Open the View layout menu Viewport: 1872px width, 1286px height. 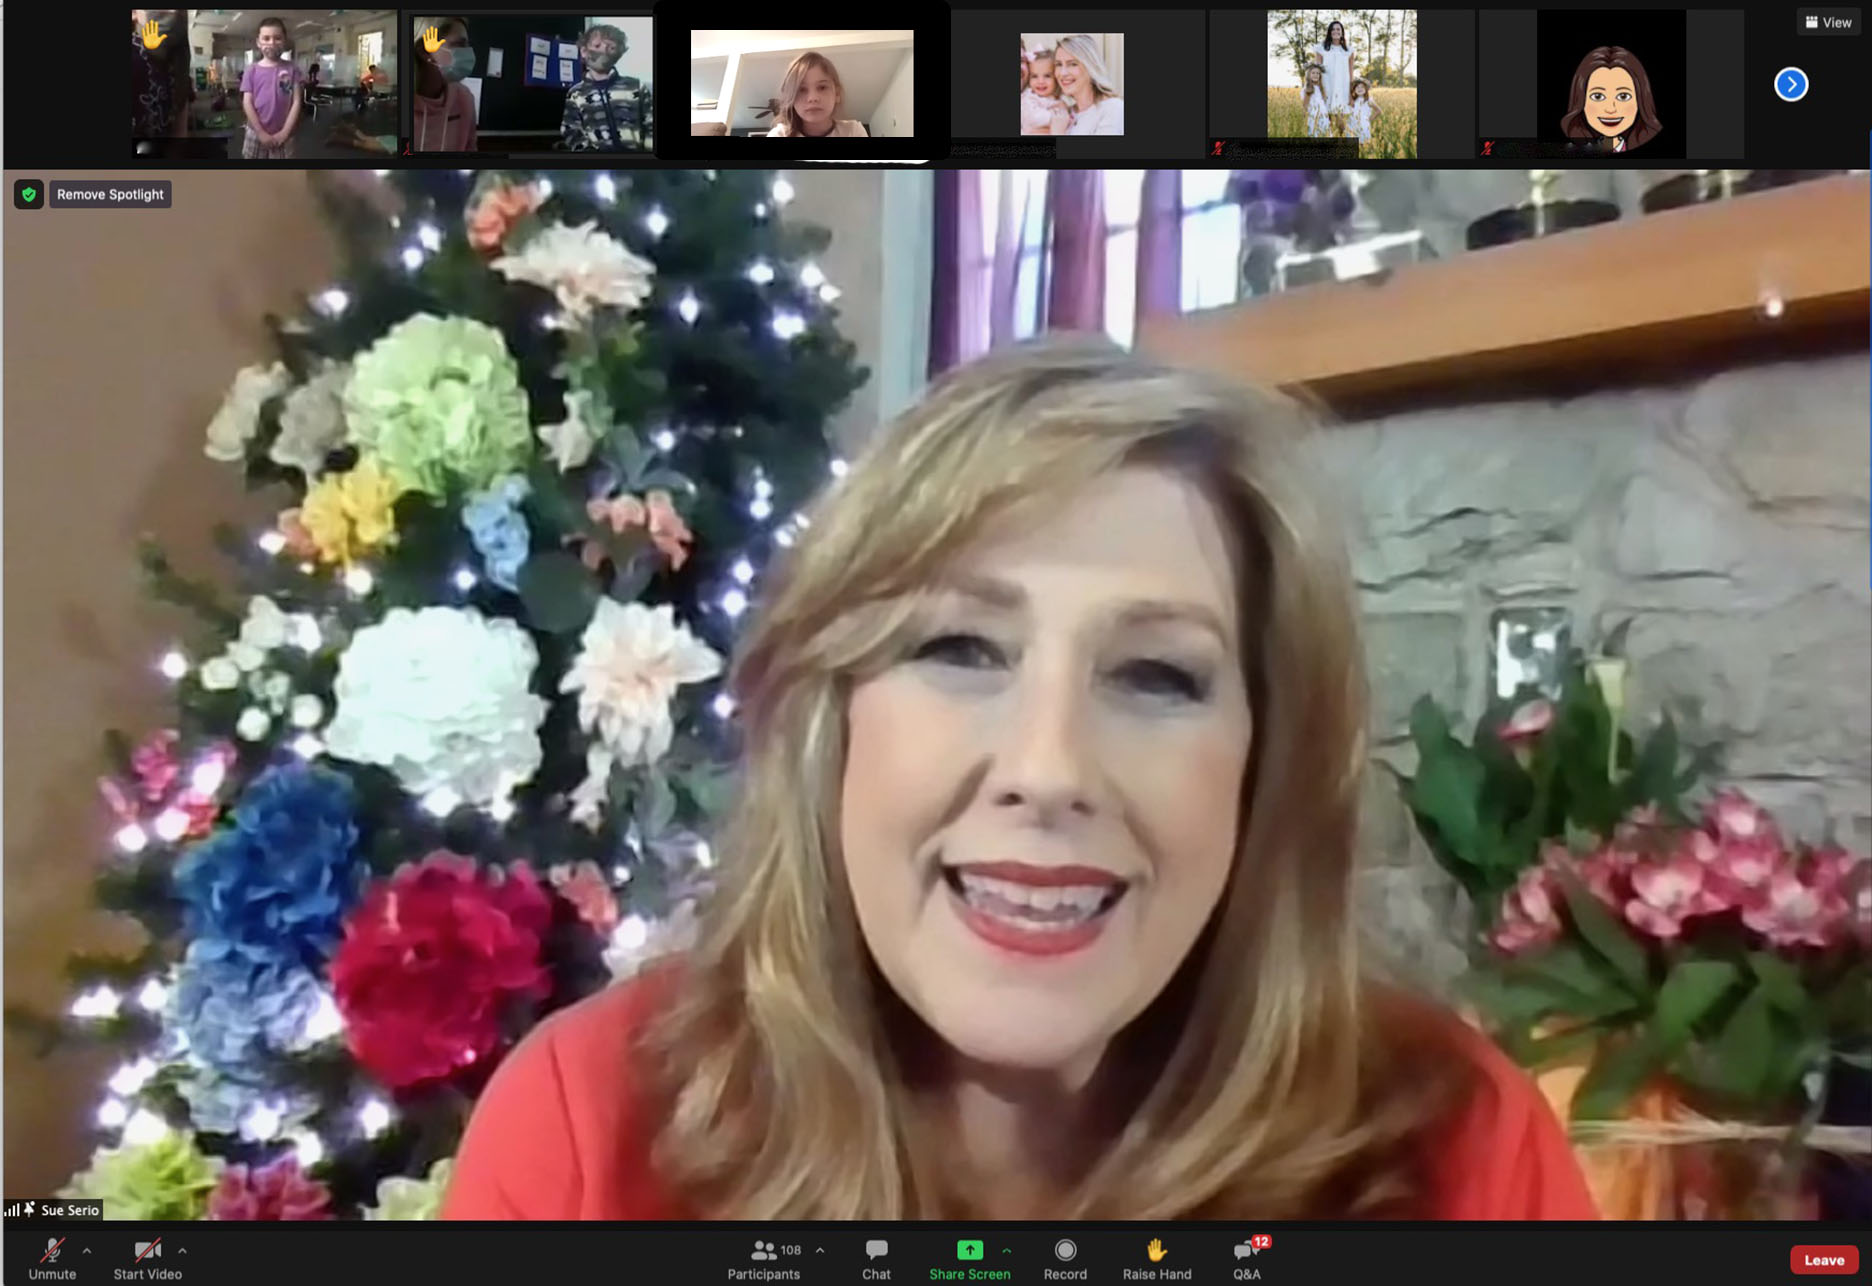[1828, 22]
